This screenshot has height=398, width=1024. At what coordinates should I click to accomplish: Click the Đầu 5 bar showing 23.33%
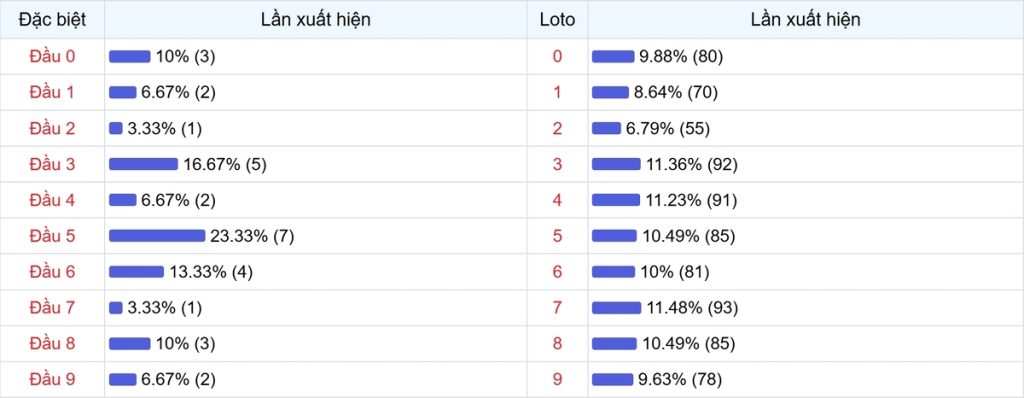(157, 236)
